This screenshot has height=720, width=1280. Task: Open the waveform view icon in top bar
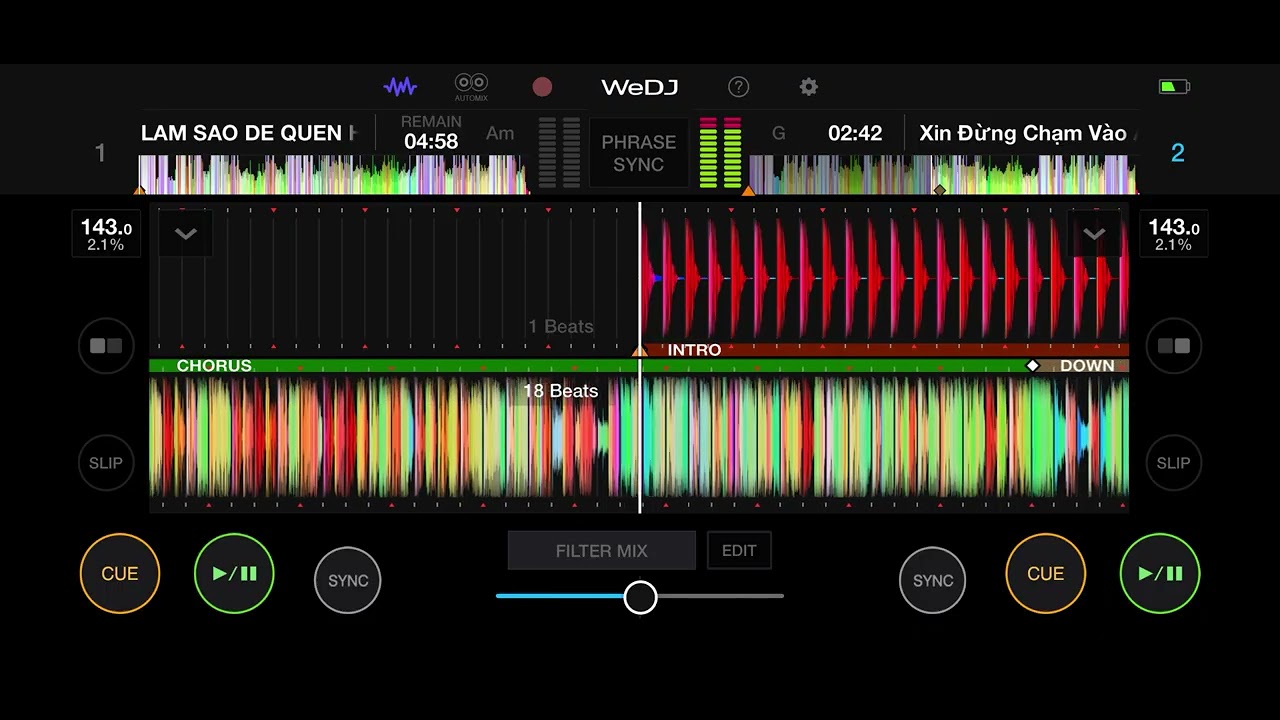400,87
